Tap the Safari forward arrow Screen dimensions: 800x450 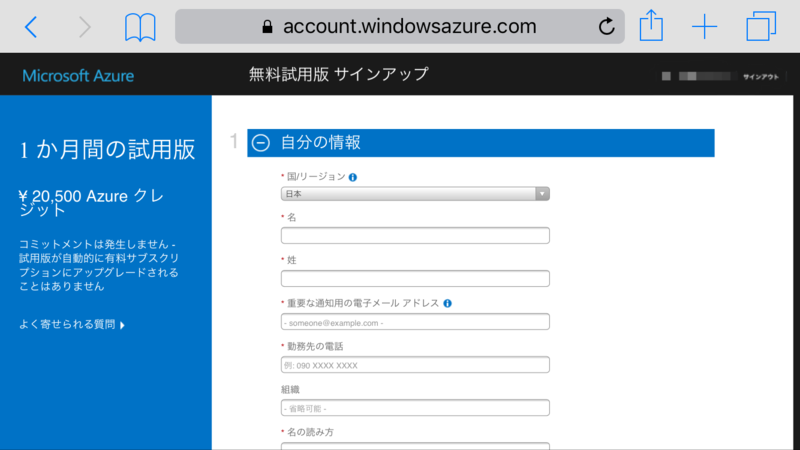coord(84,27)
